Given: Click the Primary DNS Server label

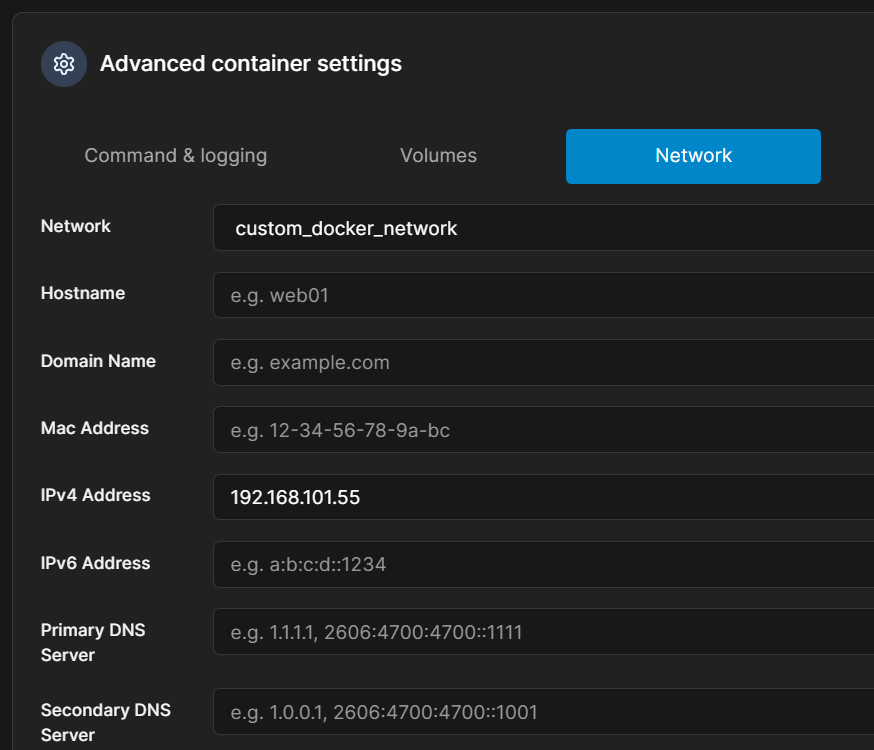Looking at the screenshot, I should [x=93, y=642].
